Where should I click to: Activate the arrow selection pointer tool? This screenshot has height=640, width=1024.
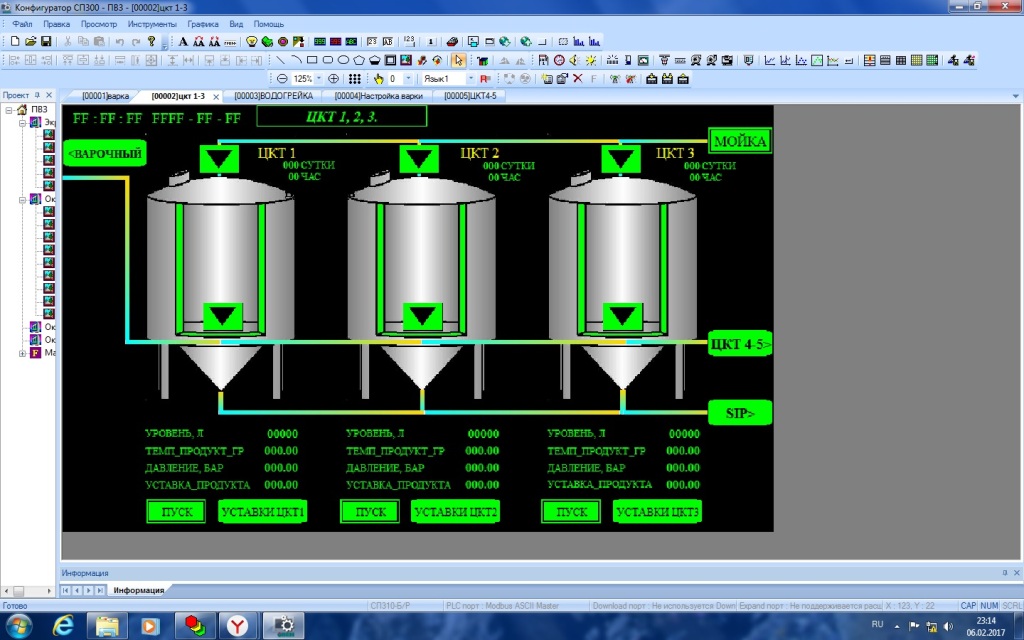click(459, 60)
